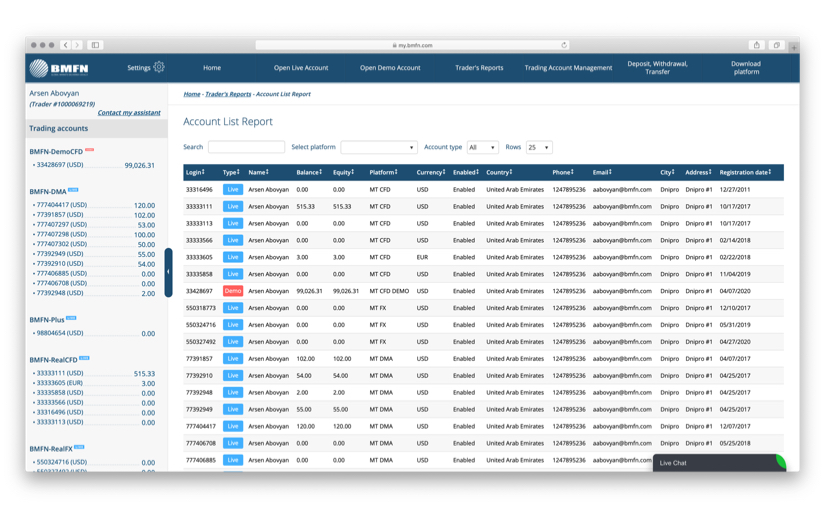Click login cell 550327492
The width and height of the screenshot is (825, 525).
point(200,342)
